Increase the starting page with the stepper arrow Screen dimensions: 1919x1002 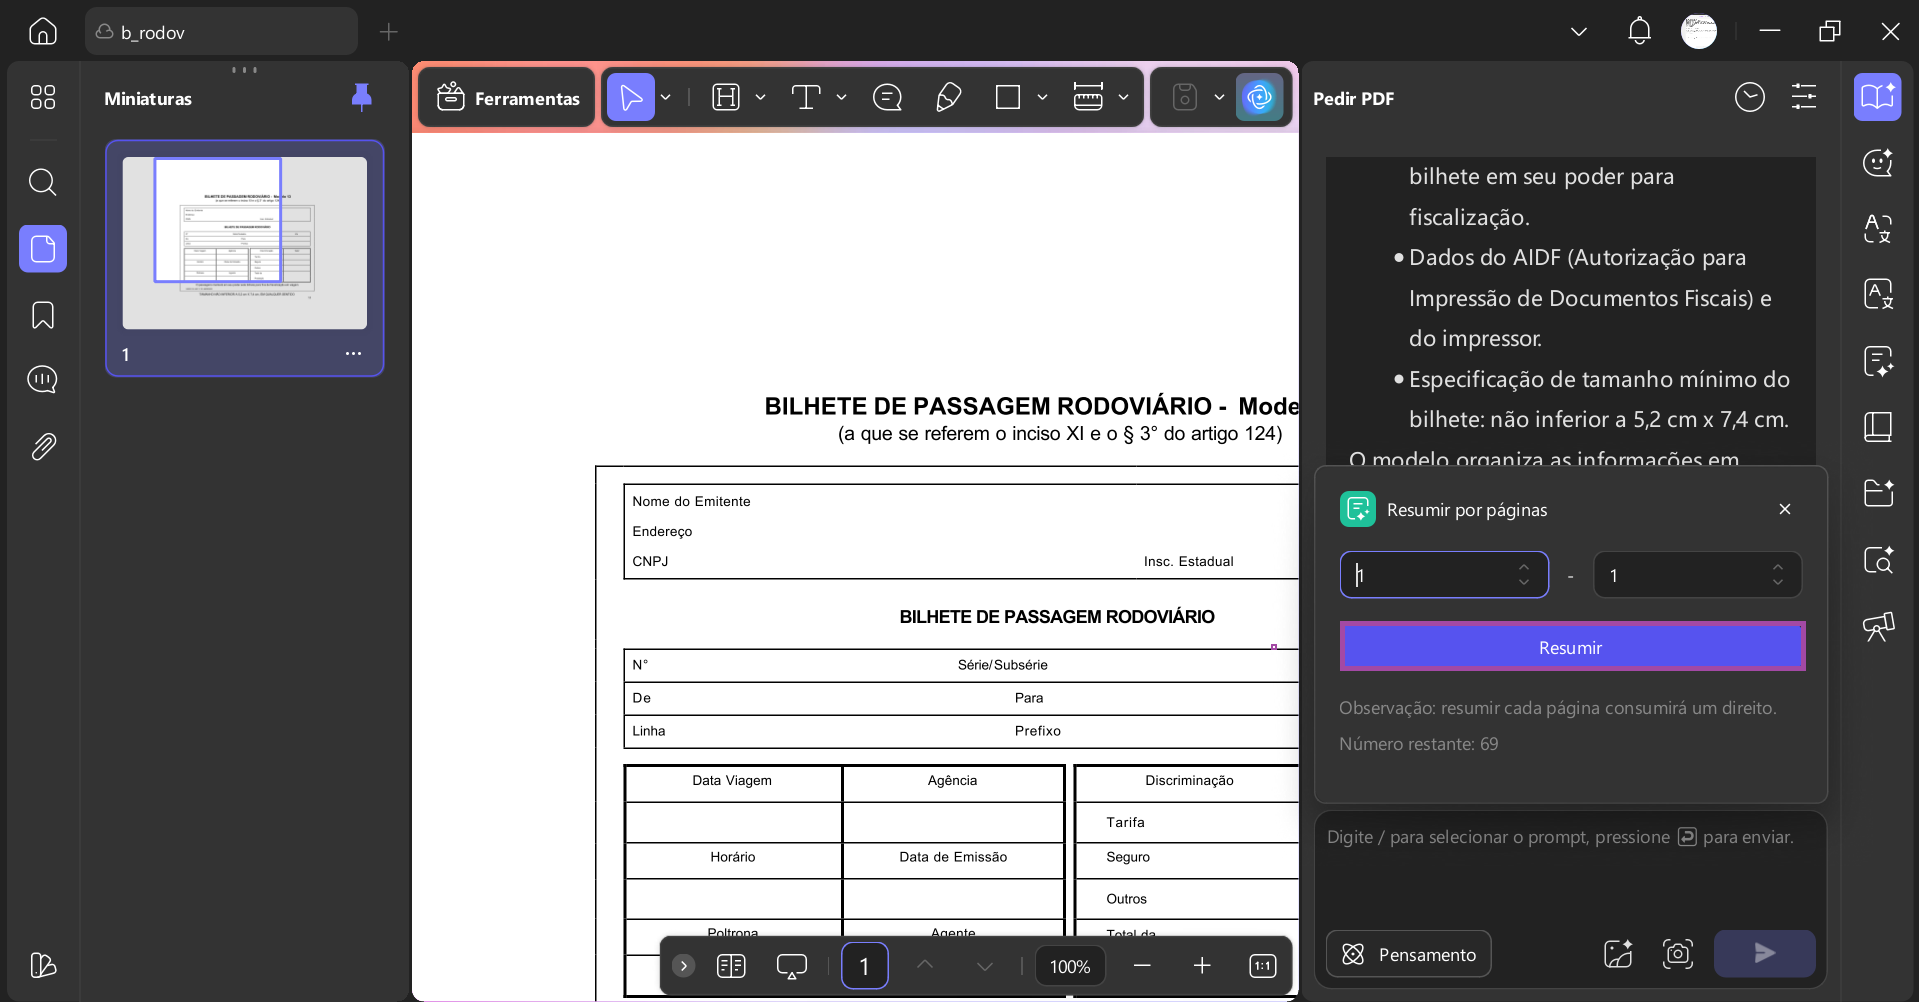(1523, 568)
